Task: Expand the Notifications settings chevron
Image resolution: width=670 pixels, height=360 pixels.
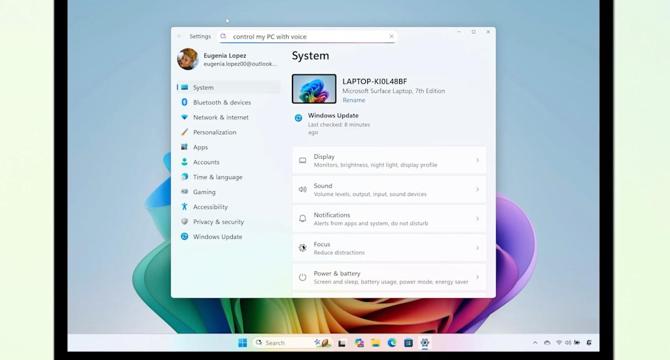Action: click(478, 219)
